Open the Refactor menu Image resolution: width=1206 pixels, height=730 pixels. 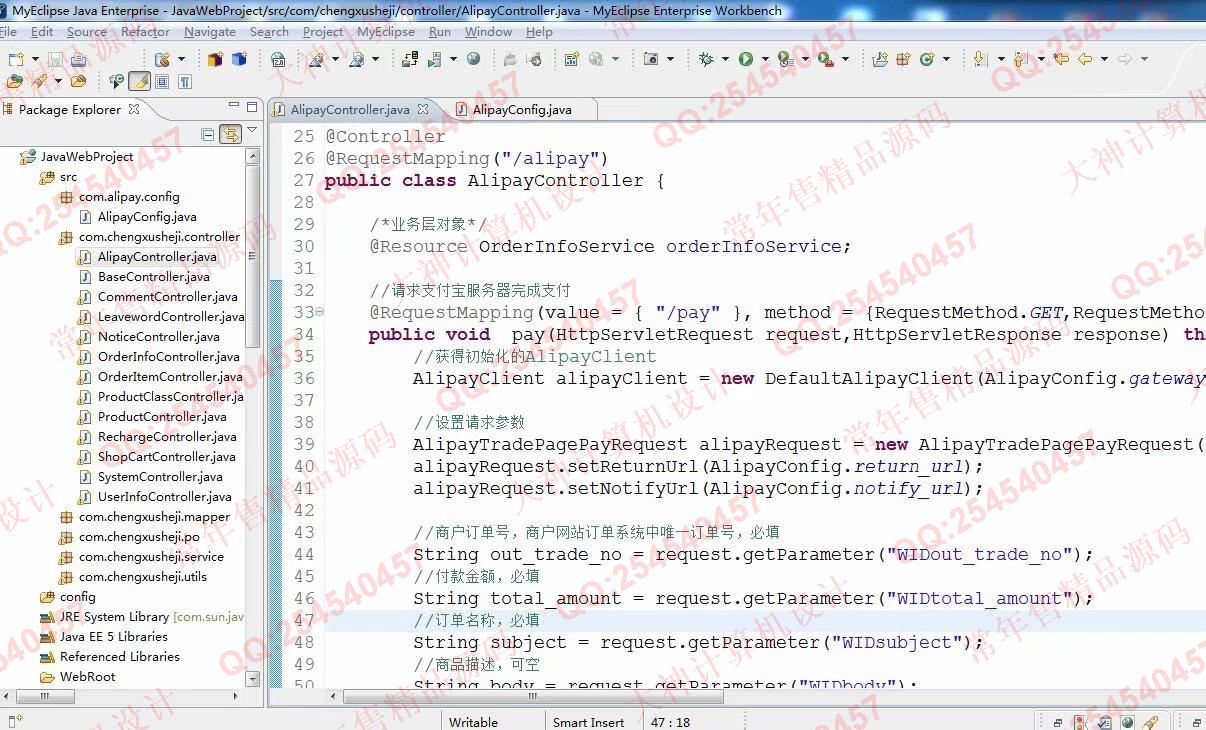[146, 32]
